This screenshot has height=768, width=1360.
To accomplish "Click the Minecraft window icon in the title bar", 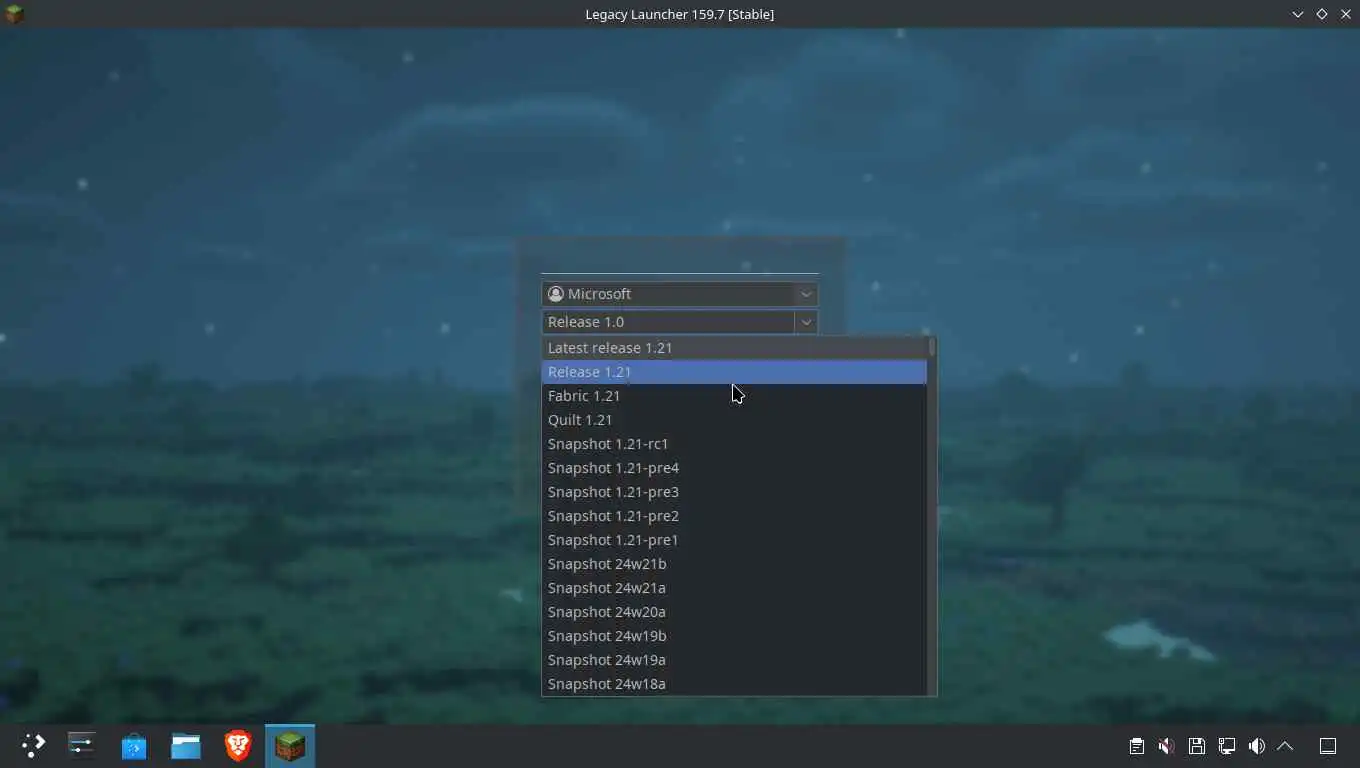I will point(13,14).
